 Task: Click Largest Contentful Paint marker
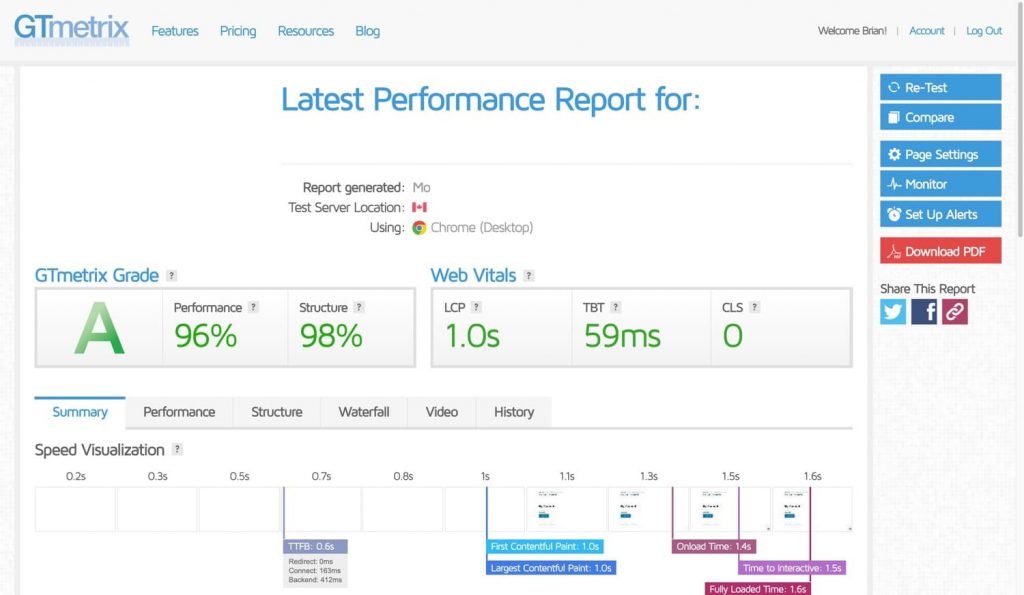point(551,568)
